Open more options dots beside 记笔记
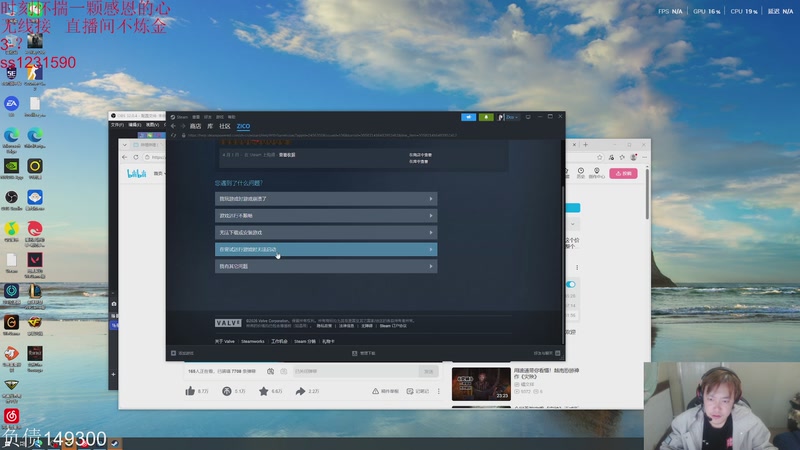 coord(439,391)
